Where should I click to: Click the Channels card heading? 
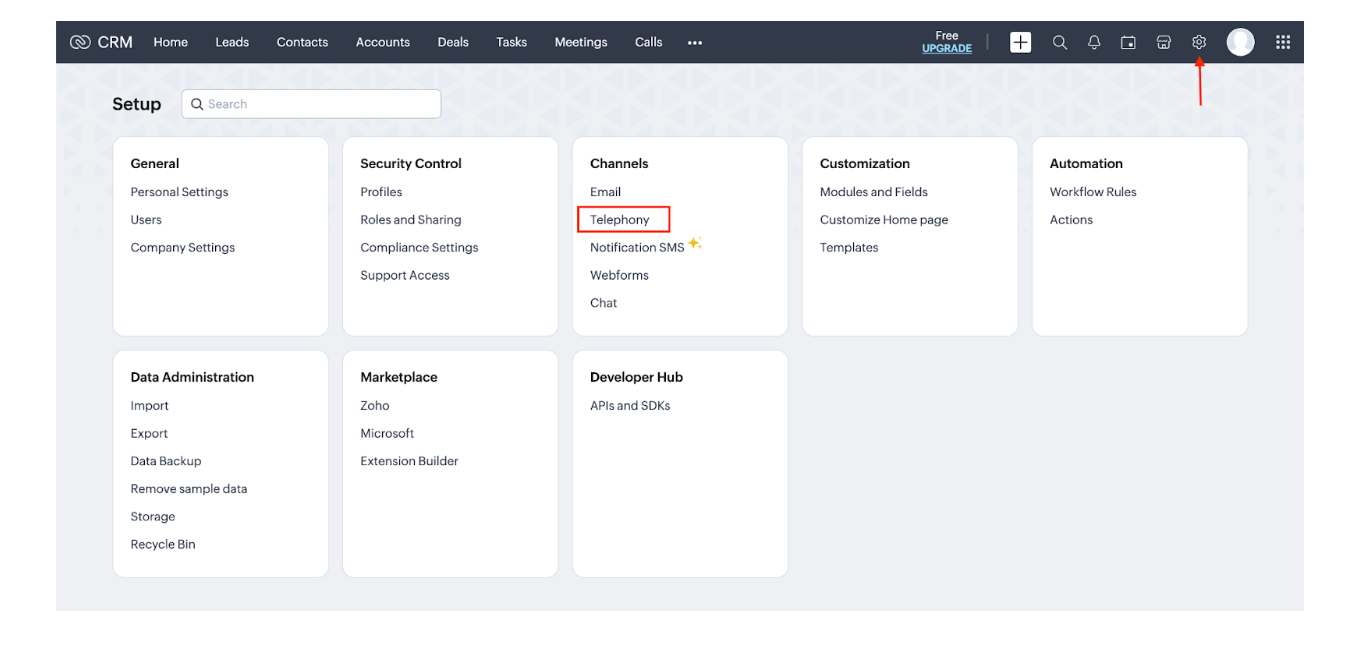(619, 164)
